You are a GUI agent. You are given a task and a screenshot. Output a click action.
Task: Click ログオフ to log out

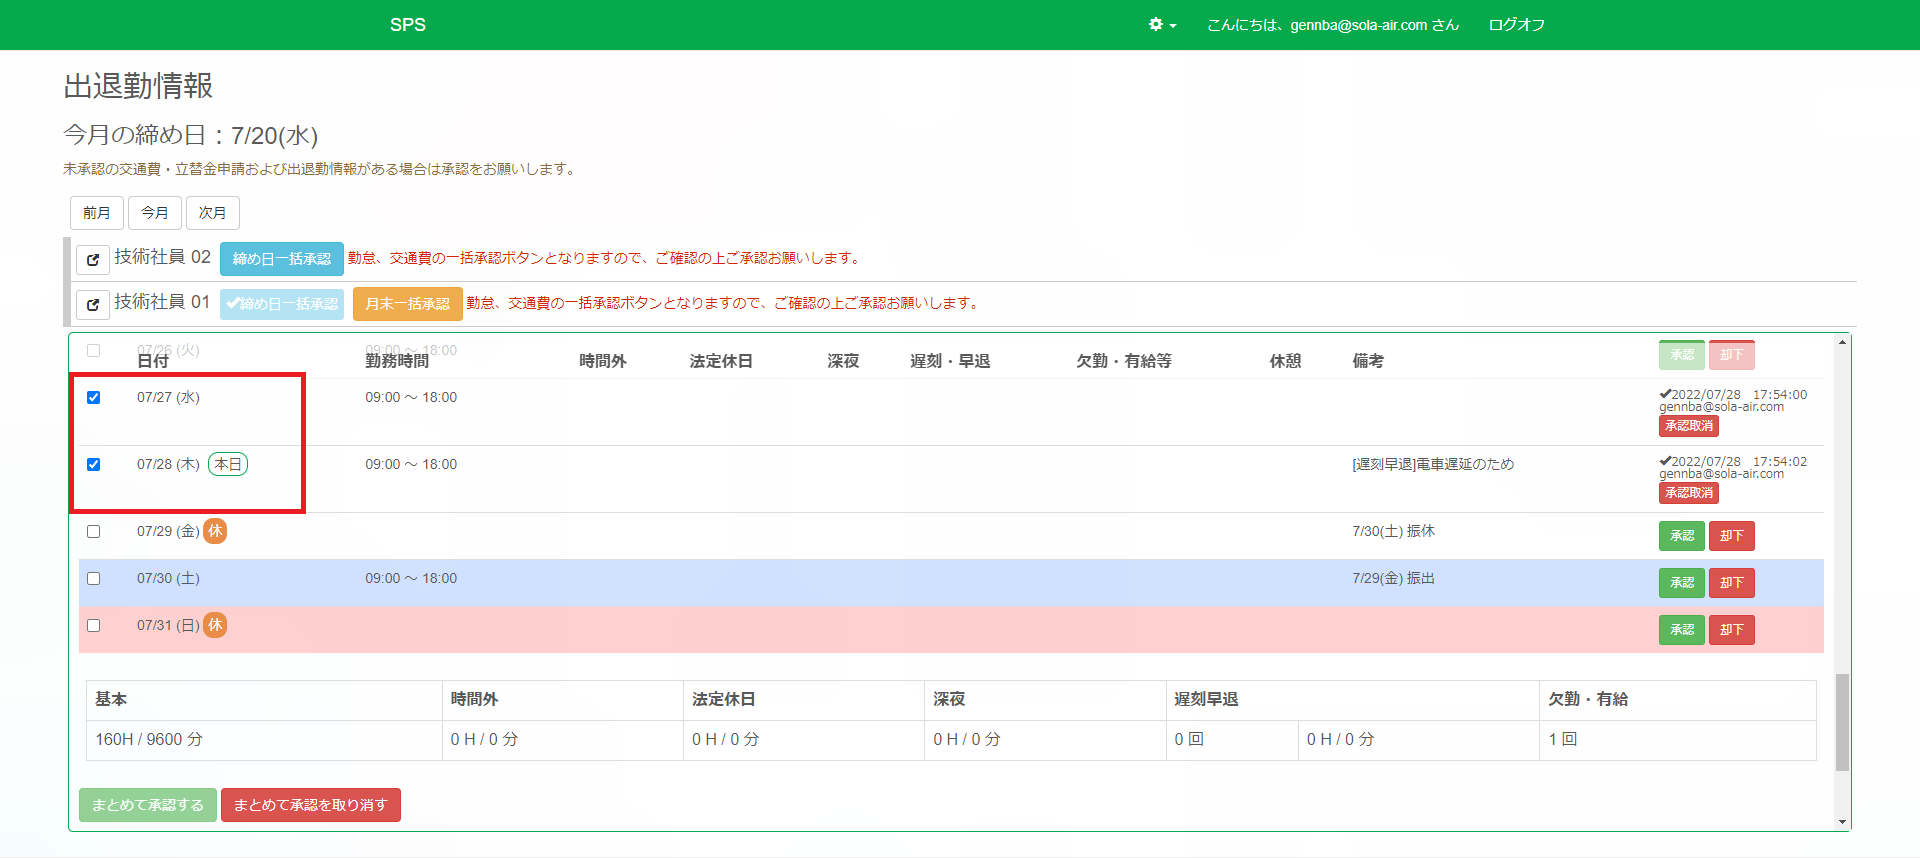(1516, 25)
